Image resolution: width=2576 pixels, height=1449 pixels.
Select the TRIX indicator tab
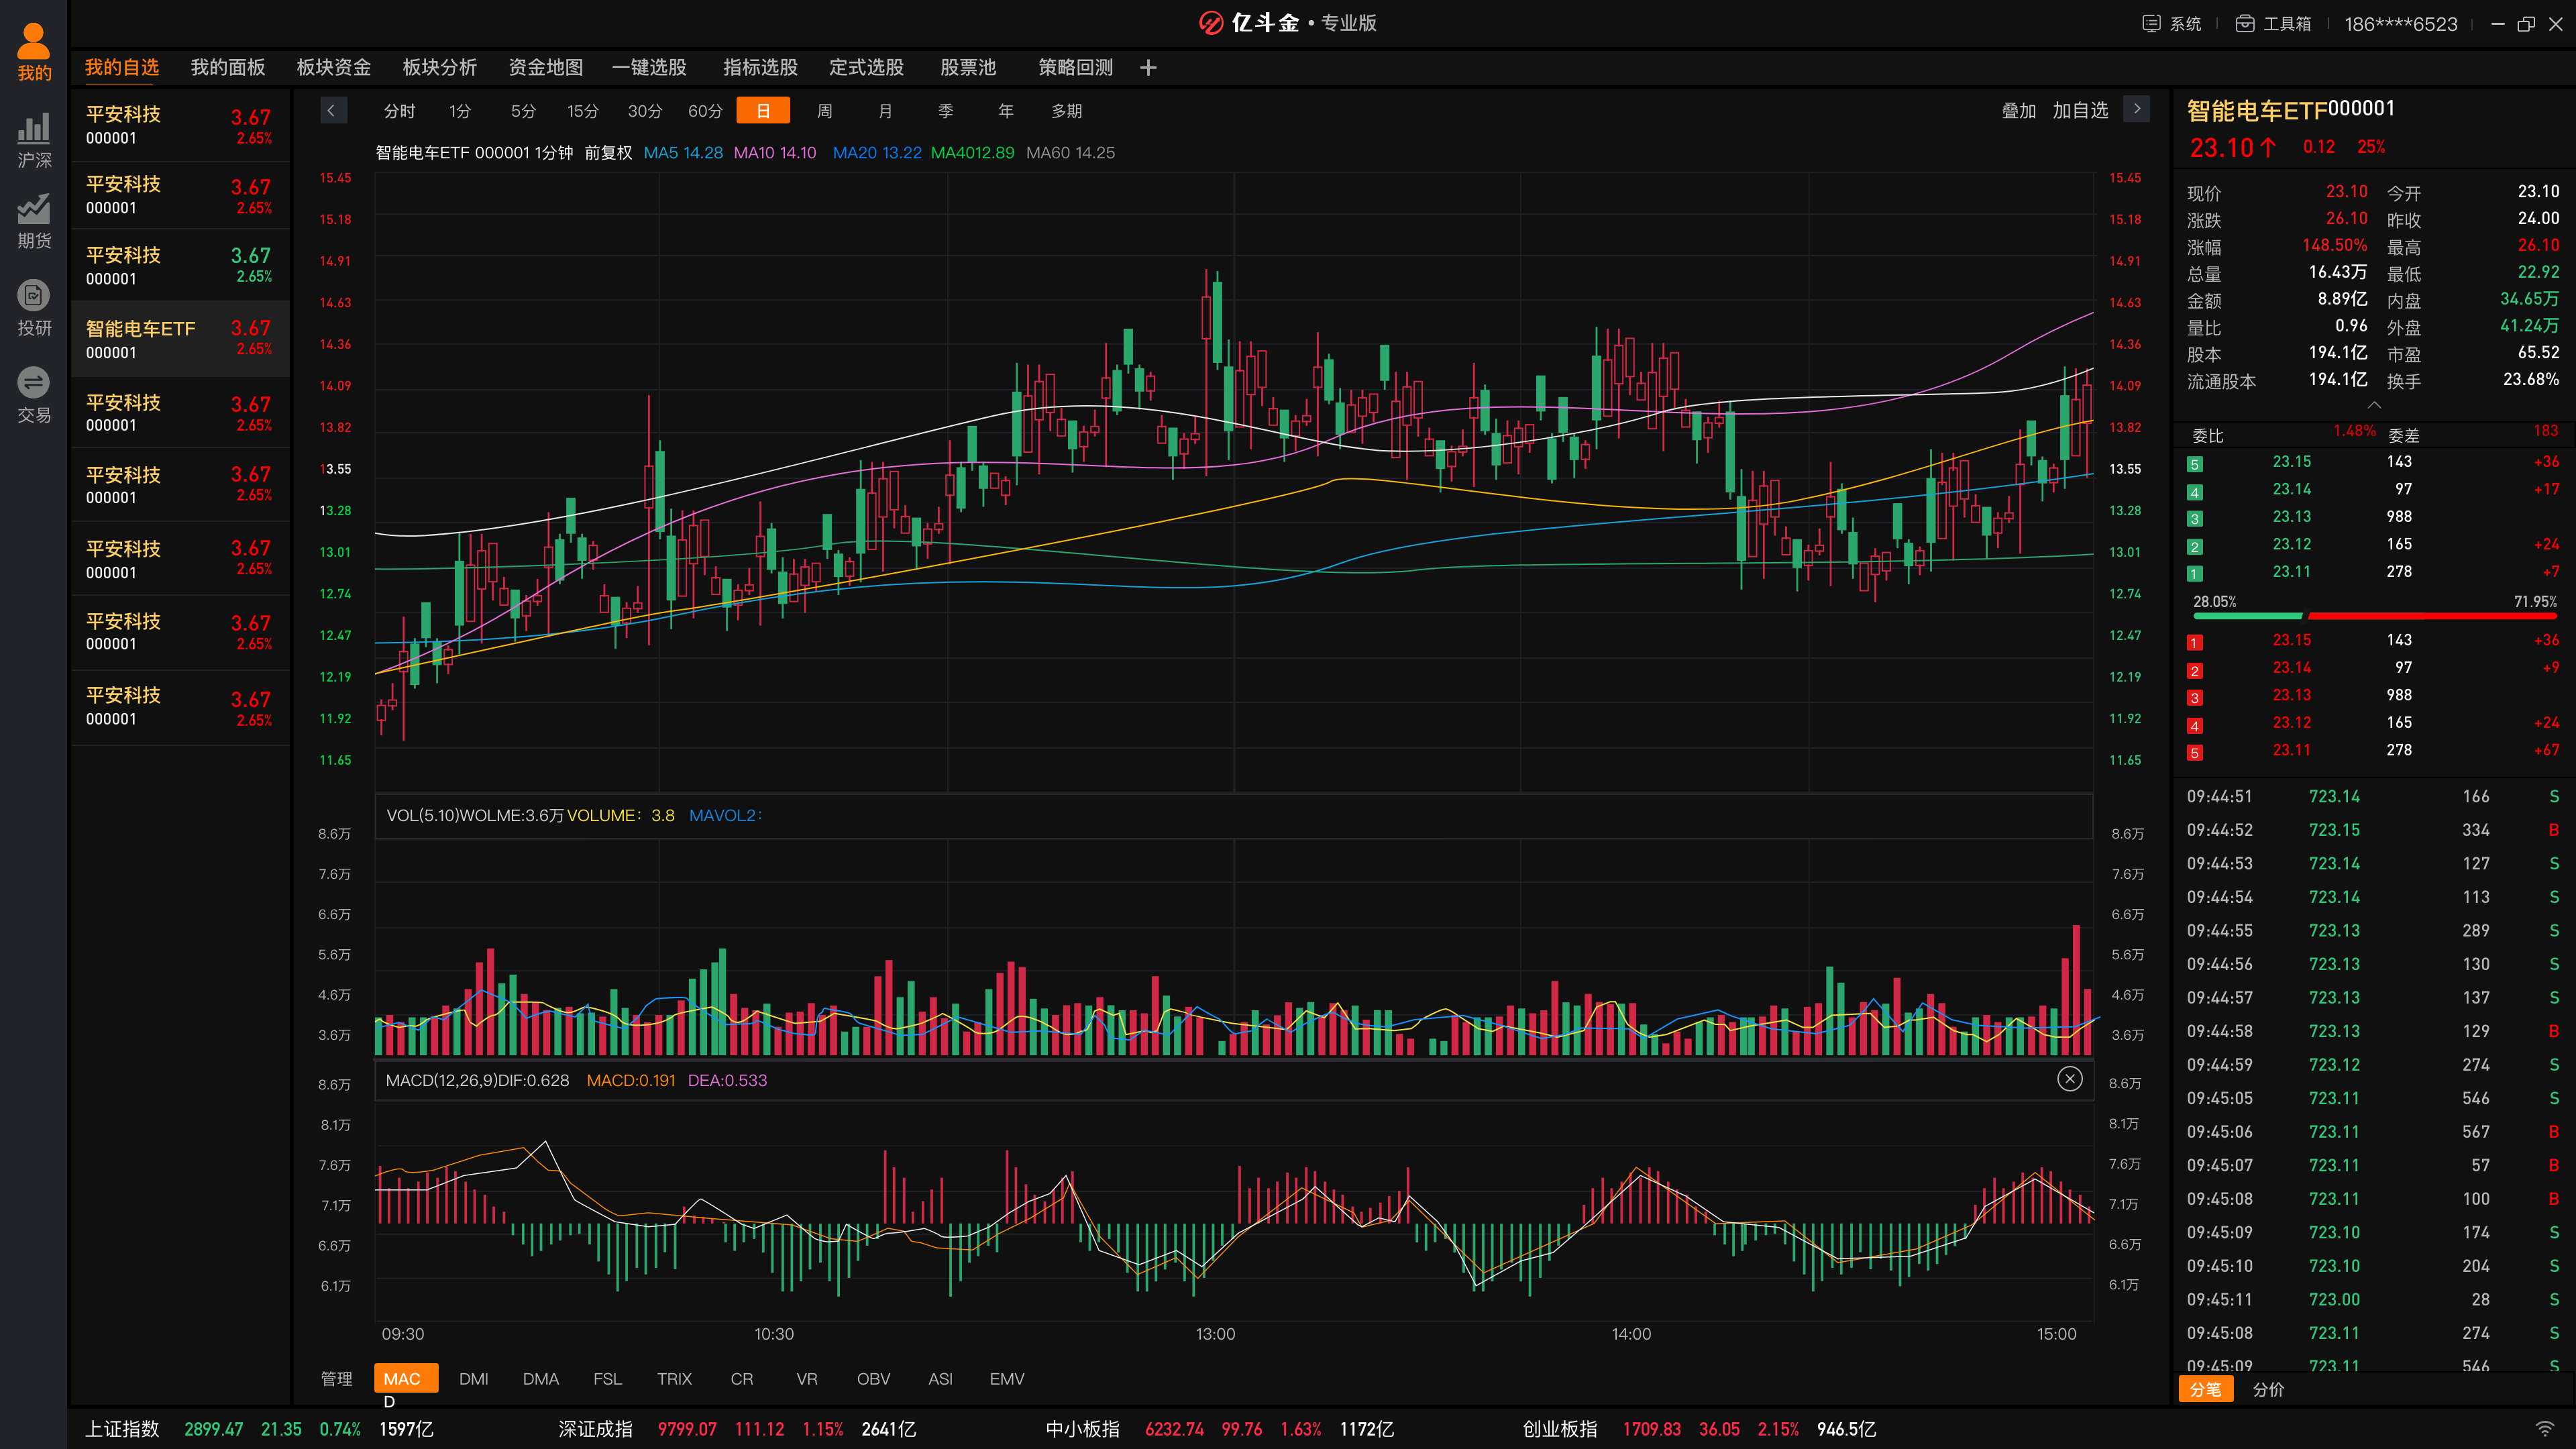click(675, 1378)
